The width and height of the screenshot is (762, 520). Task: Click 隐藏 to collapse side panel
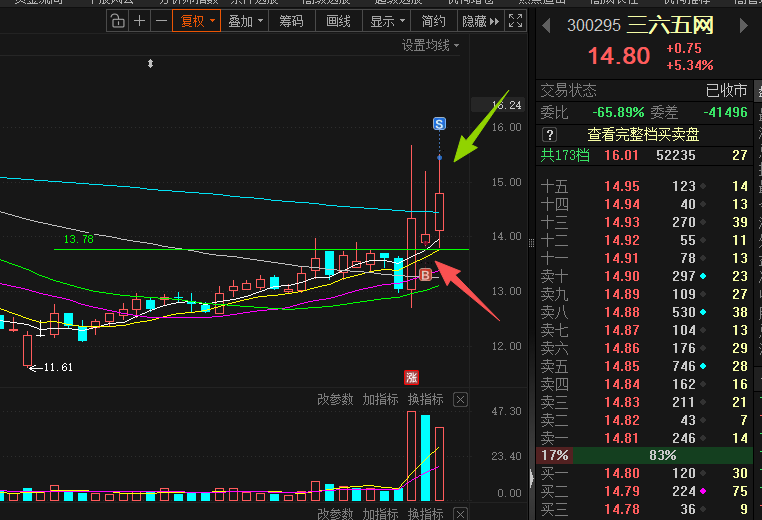480,21
